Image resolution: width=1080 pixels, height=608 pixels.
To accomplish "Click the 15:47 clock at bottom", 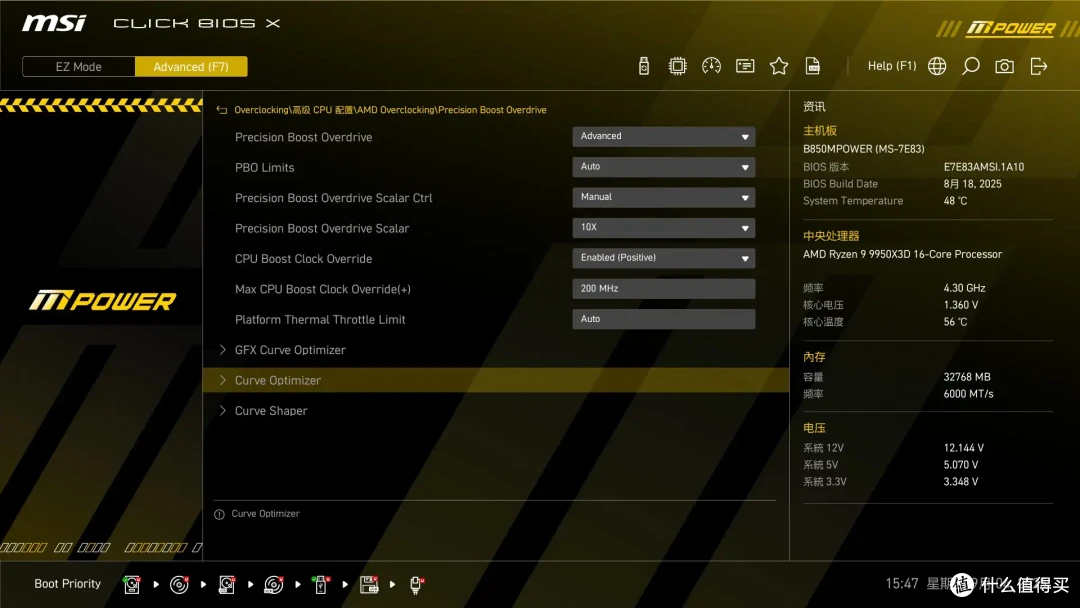I will 902,584.
